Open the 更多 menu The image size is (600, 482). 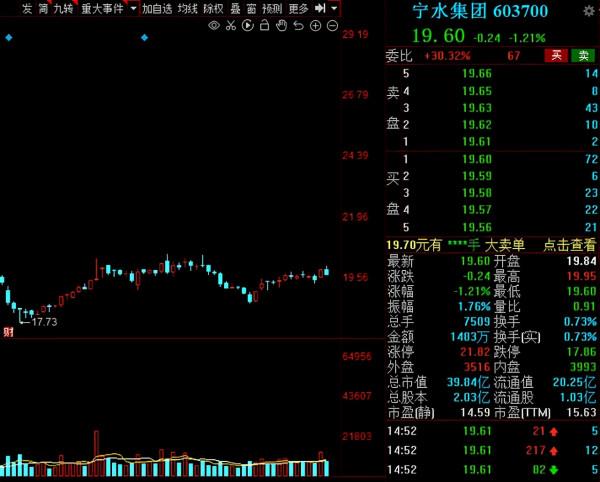coord(298,8)
